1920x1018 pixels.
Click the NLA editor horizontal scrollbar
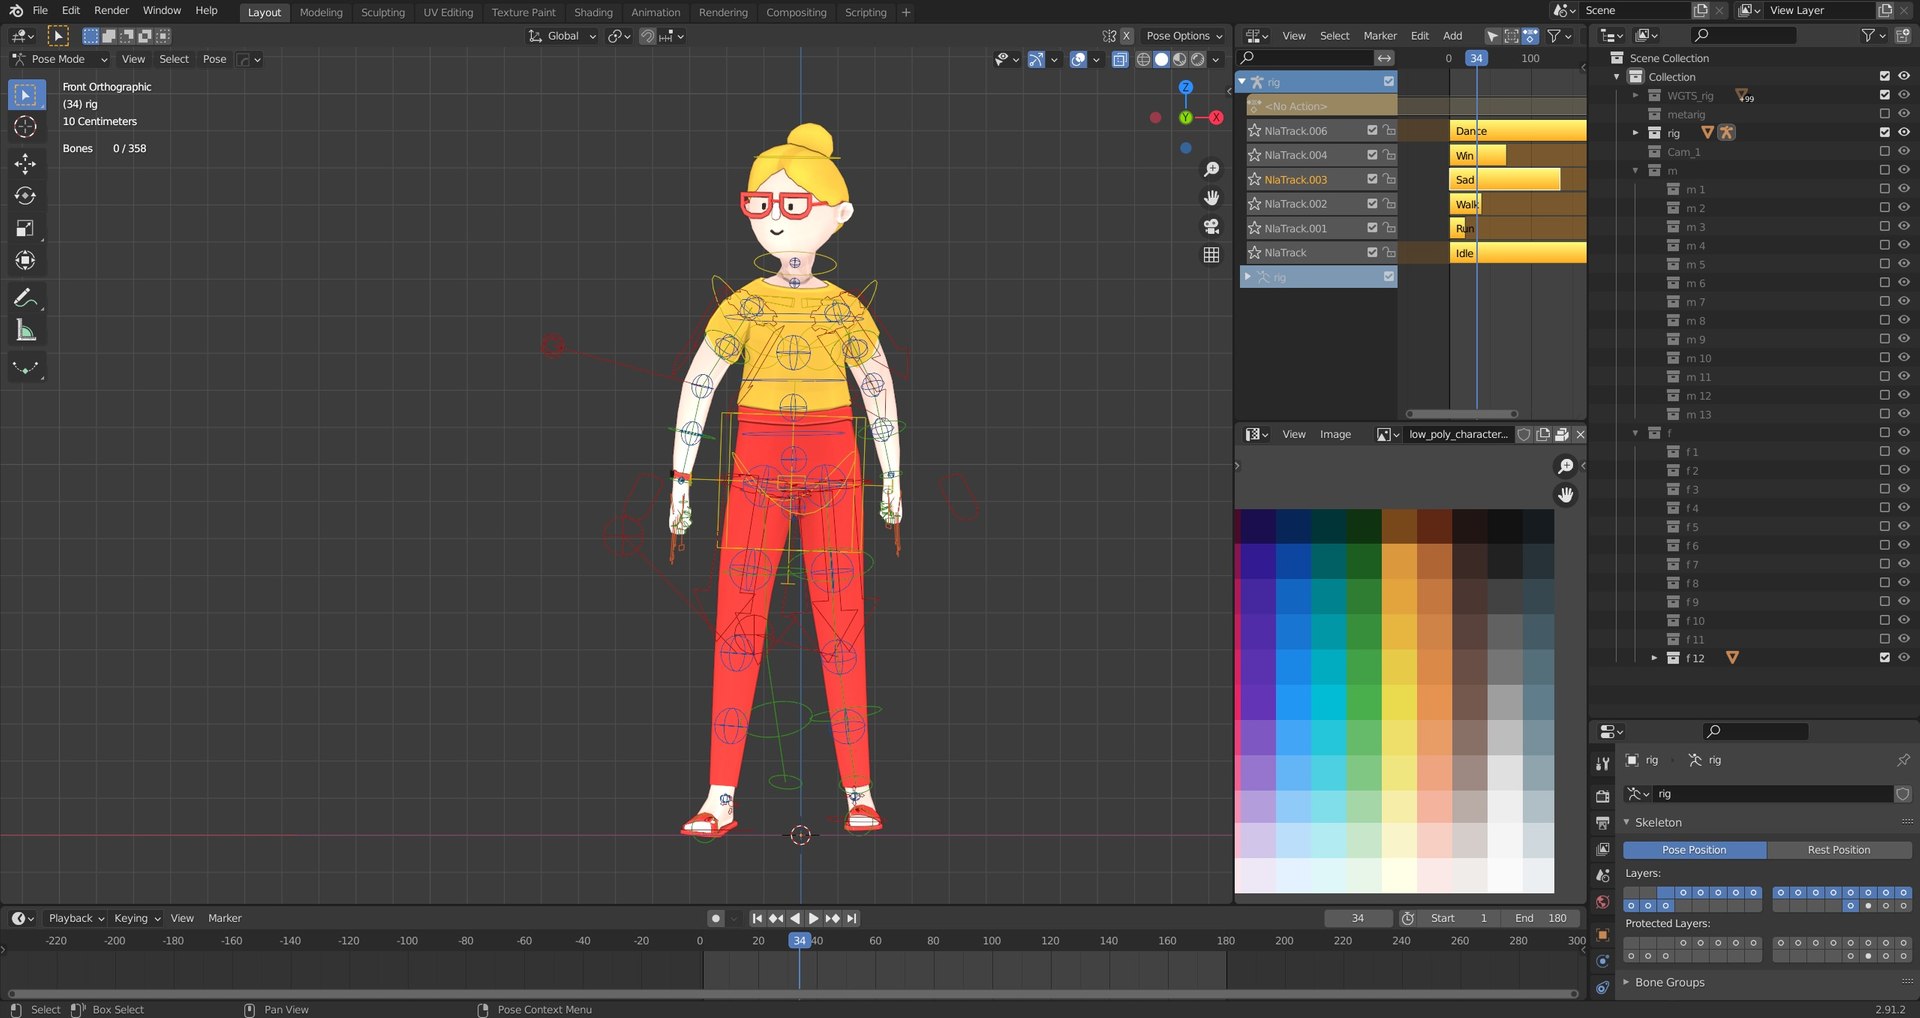click(1462, 414)
